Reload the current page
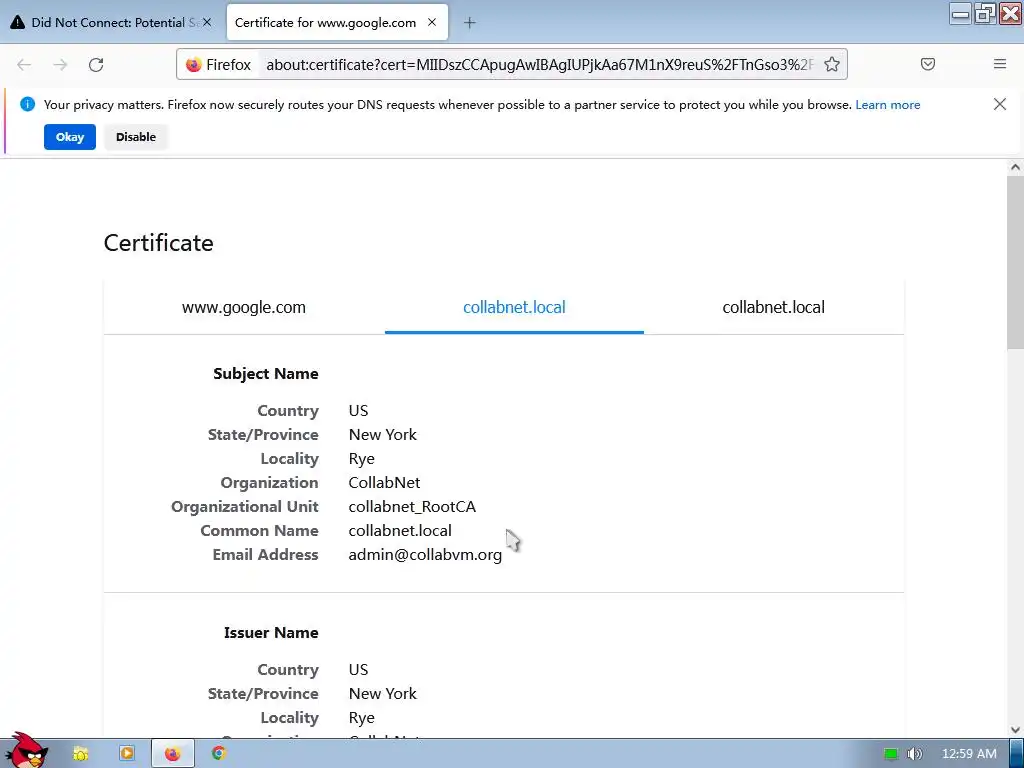 pos(96,65)
